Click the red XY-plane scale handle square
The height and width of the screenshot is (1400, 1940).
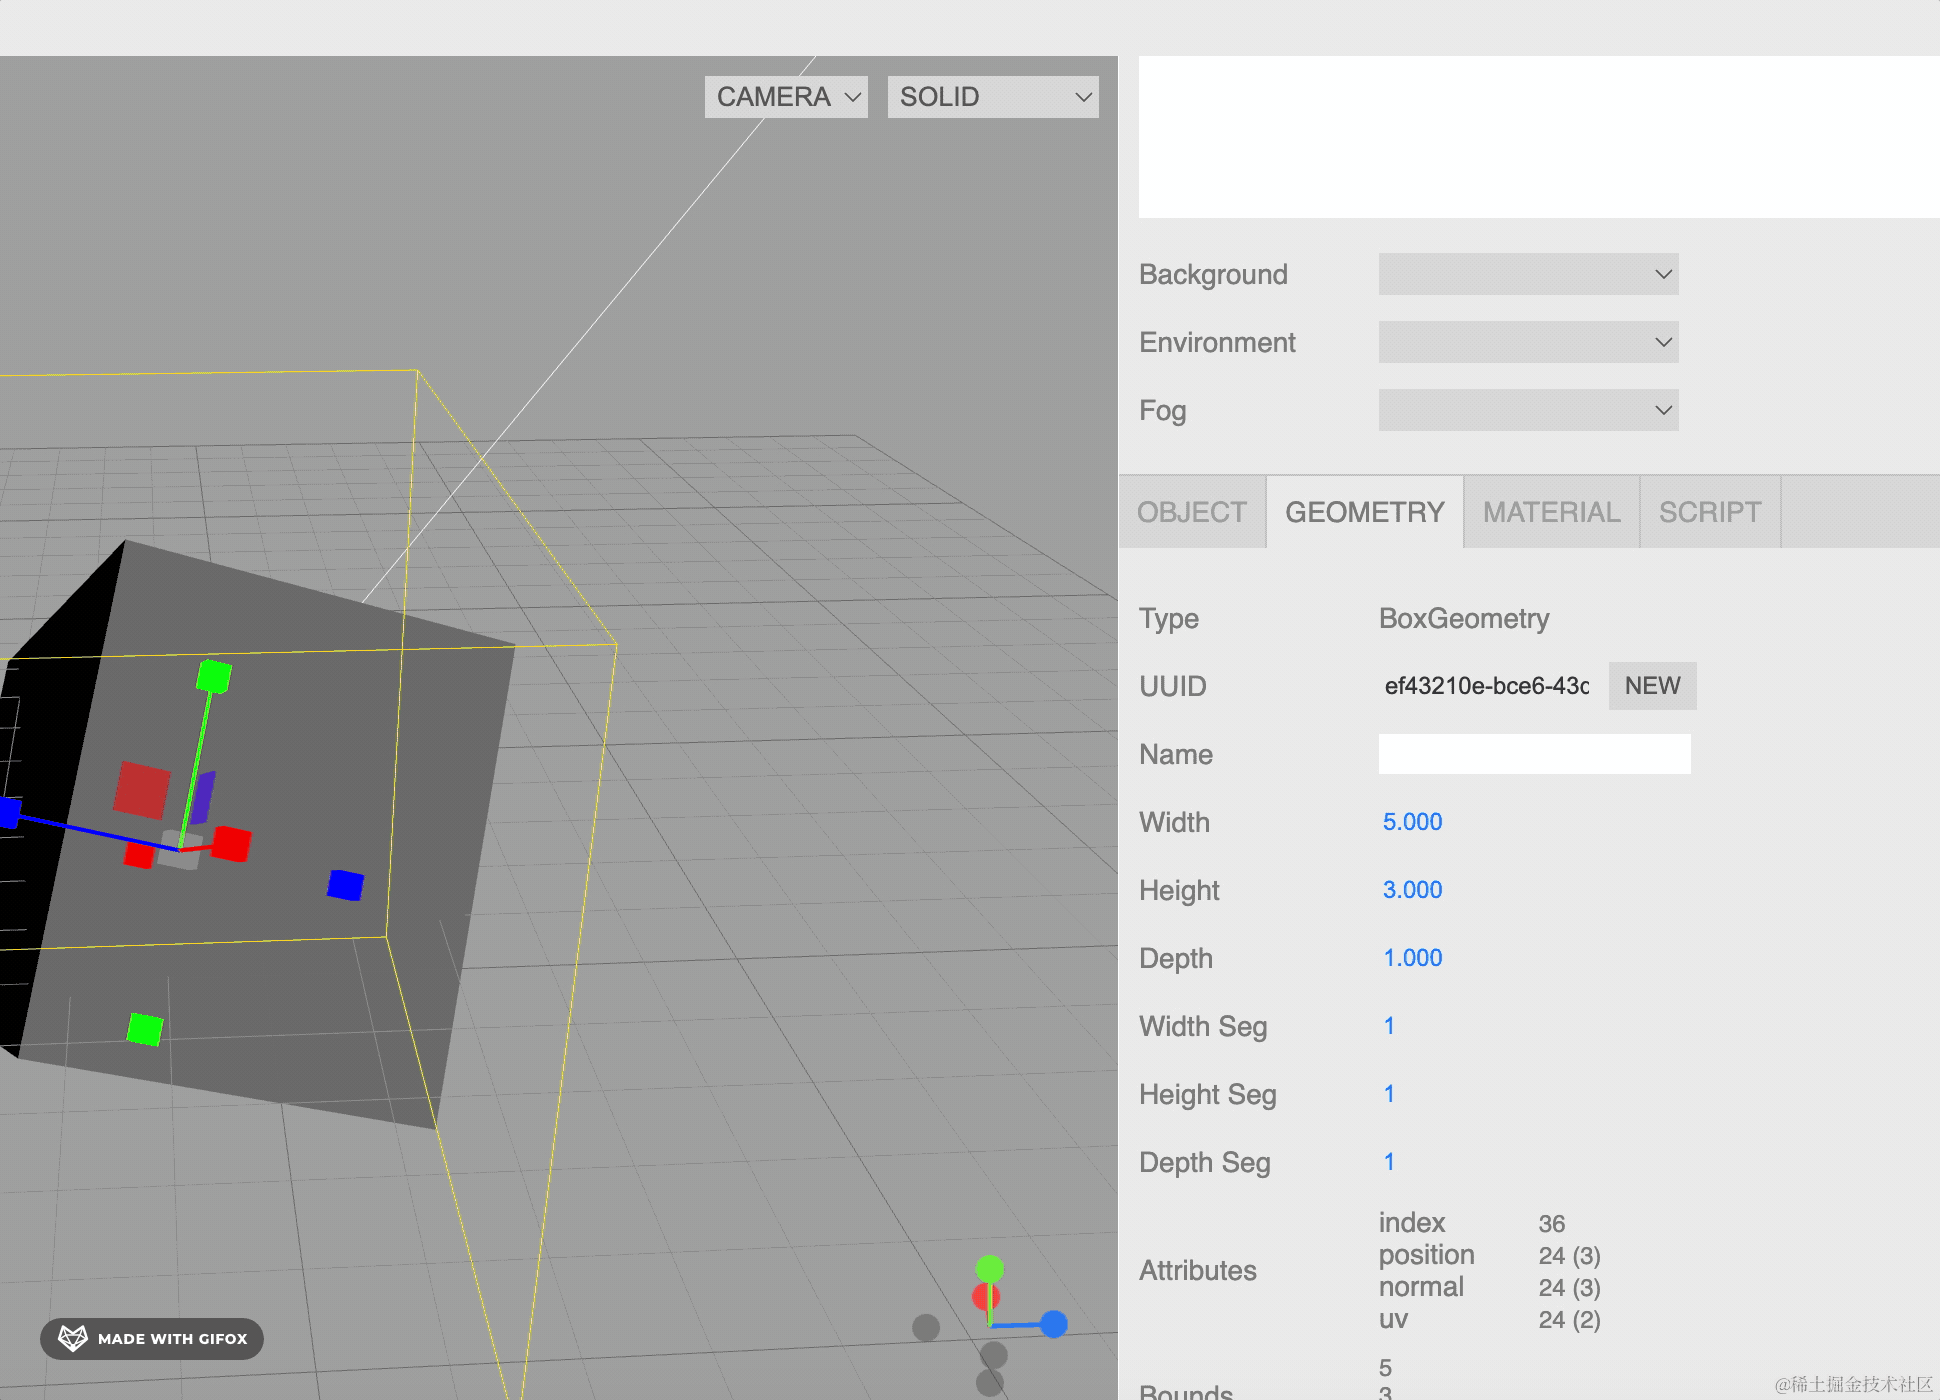141,791
